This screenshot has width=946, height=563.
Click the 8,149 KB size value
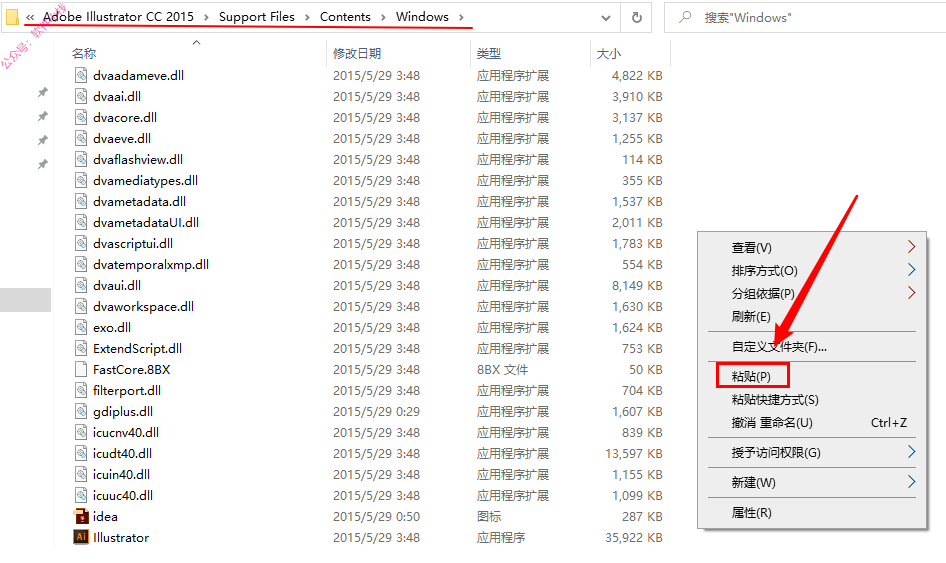pos(637,285)
